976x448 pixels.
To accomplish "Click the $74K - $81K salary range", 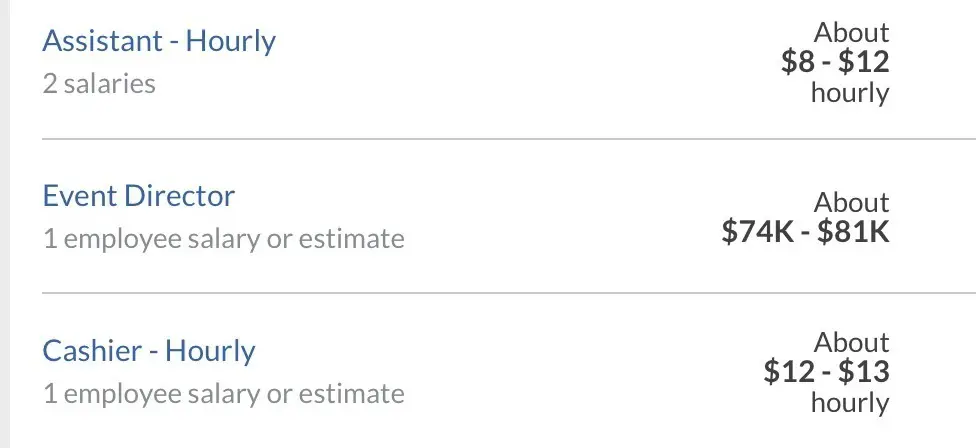I will point(805,231).
